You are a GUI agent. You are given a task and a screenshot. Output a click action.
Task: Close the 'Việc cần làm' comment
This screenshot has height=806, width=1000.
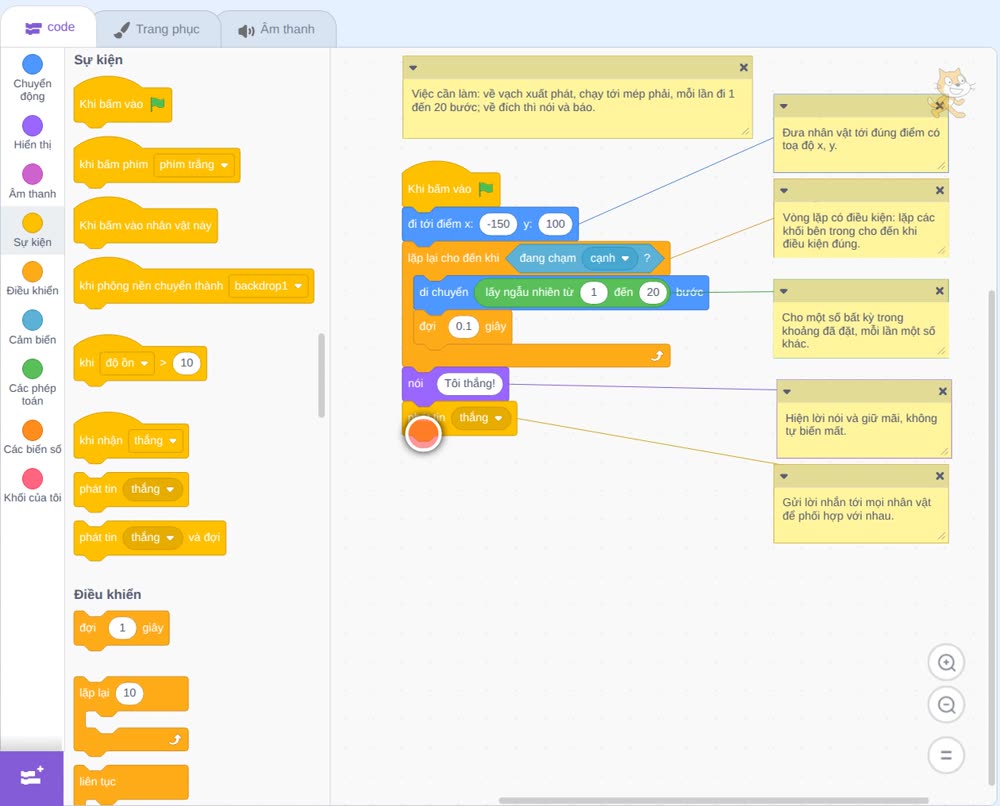(x=743, y=68)
